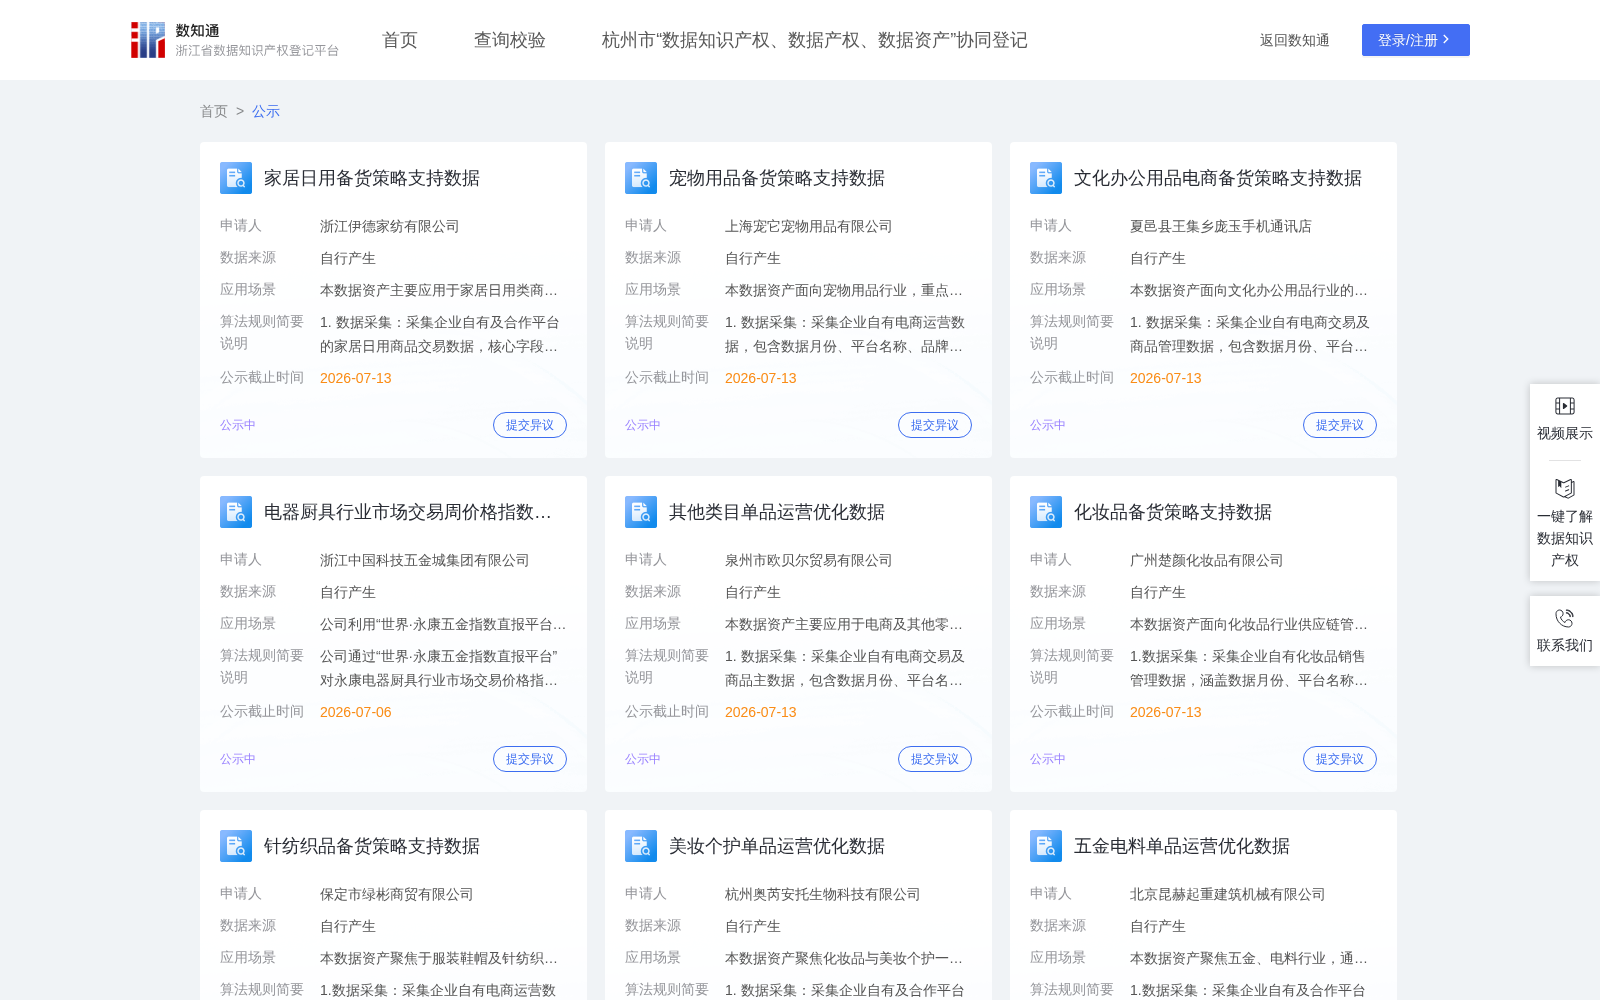Click 公示中 status on 家居日用备货策略支持数据 card
Screen dimensions: 1600x1000
tap(238, 425)
